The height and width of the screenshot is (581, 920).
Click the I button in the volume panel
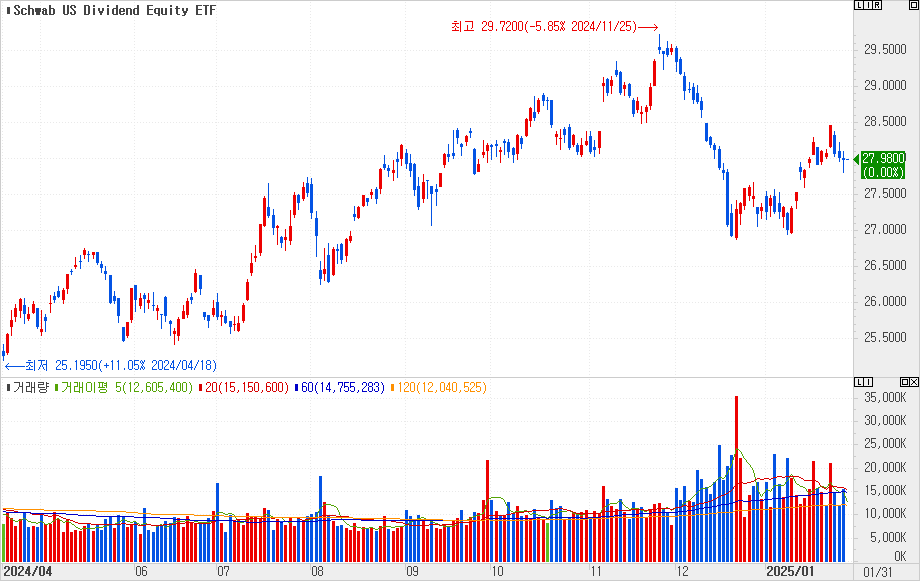tap(868, 382)
